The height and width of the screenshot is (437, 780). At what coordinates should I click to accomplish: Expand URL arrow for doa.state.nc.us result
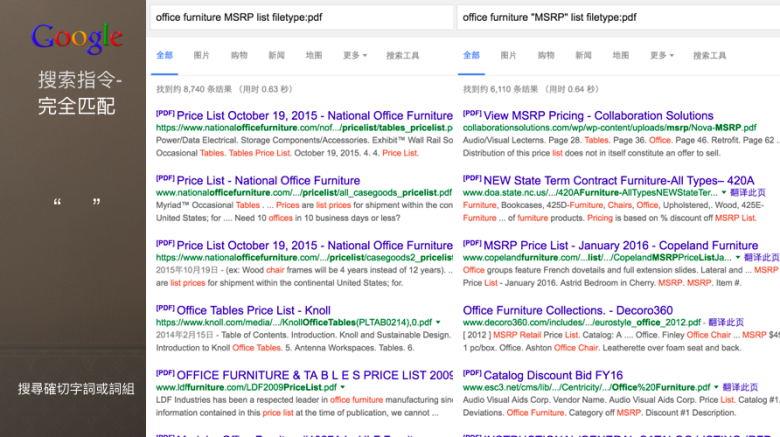(x=724, y=193)
